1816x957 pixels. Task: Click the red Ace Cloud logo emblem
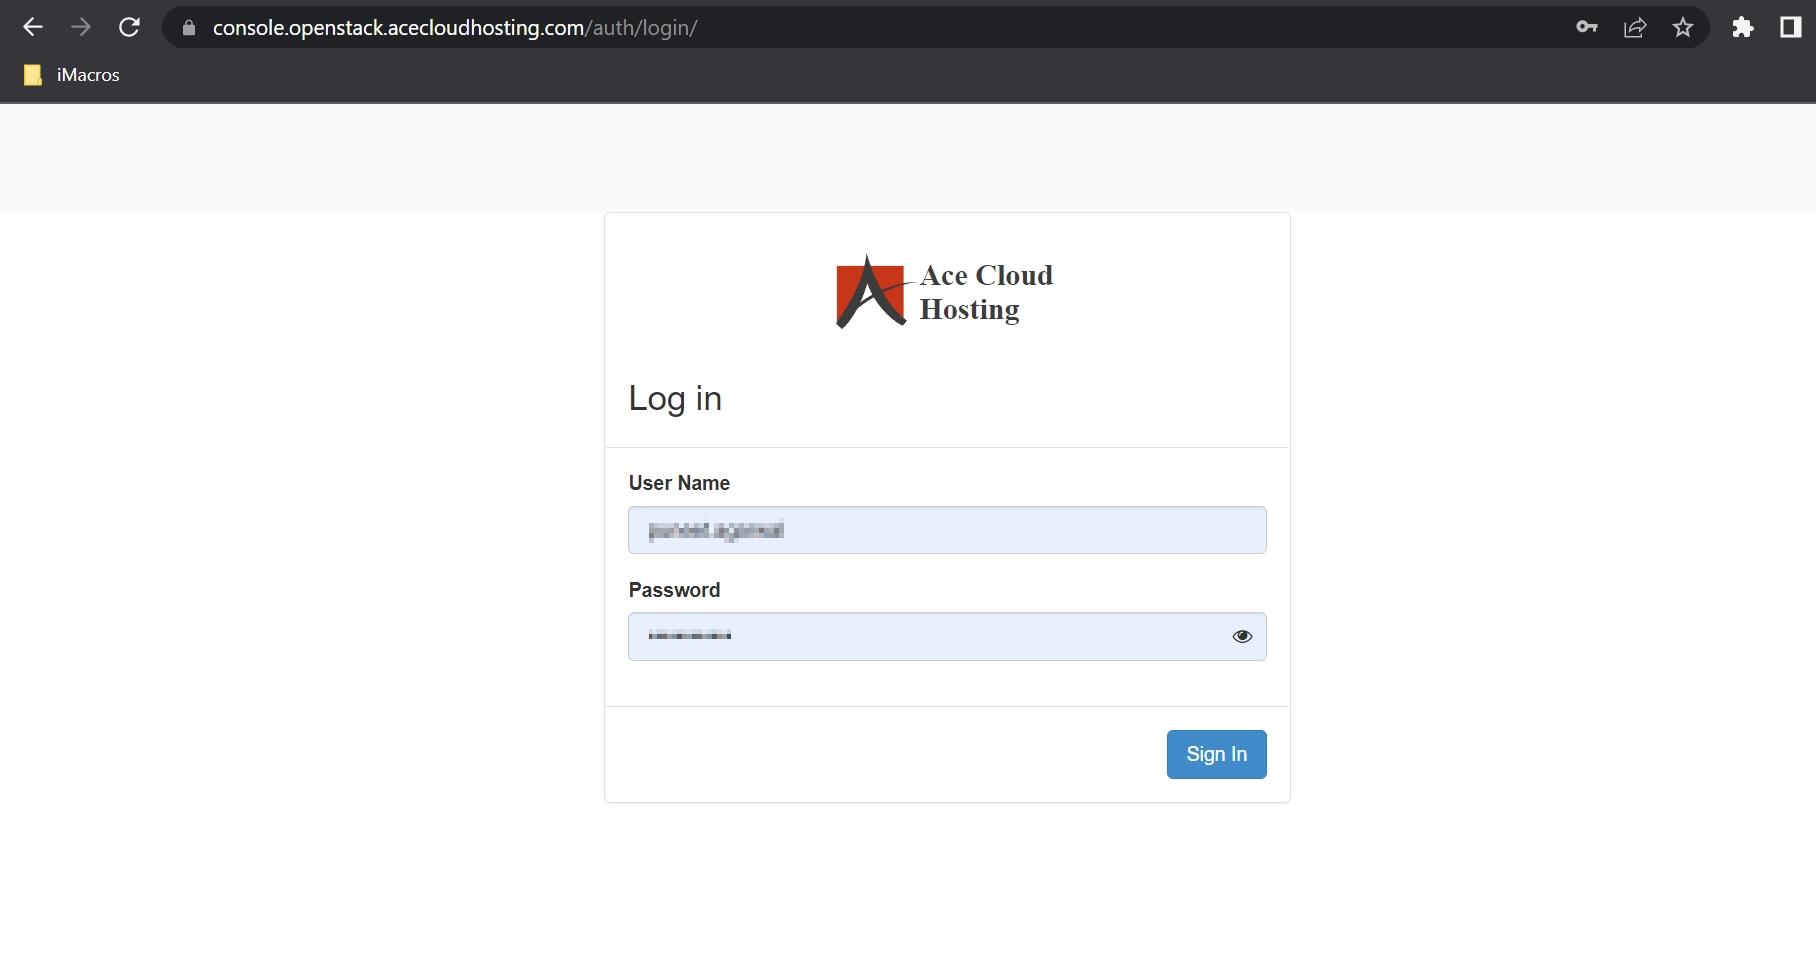coord(869,292)
